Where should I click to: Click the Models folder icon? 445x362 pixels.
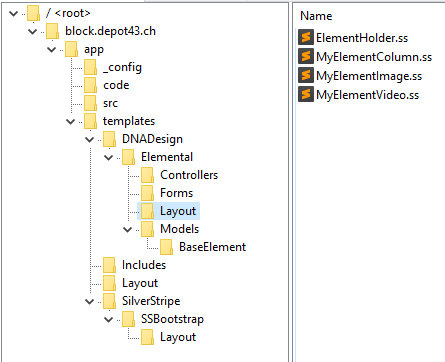(148, 229)
